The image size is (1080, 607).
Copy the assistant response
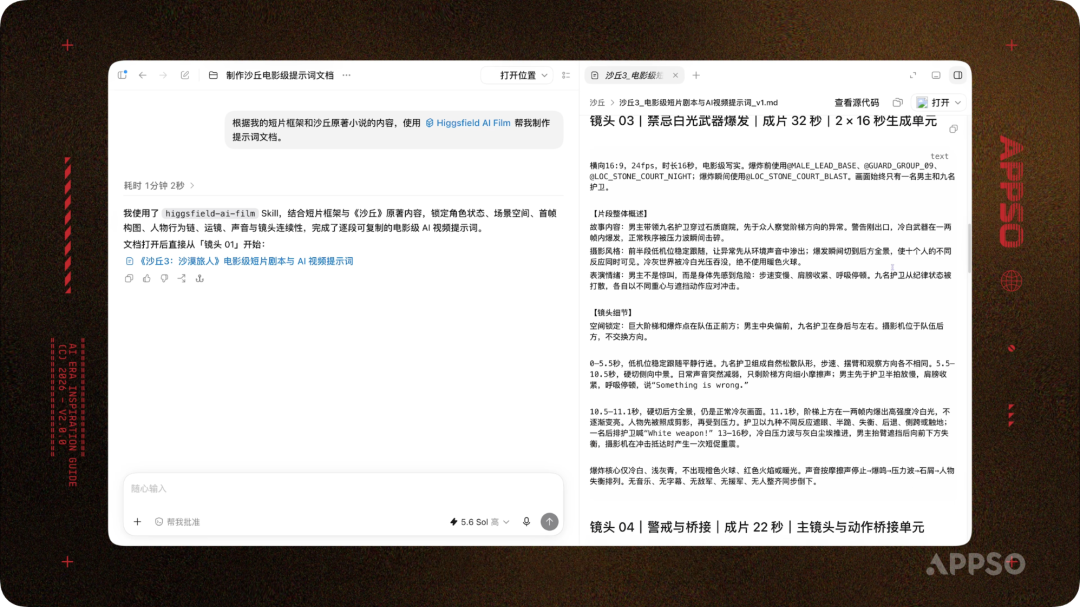click(129, 278)
